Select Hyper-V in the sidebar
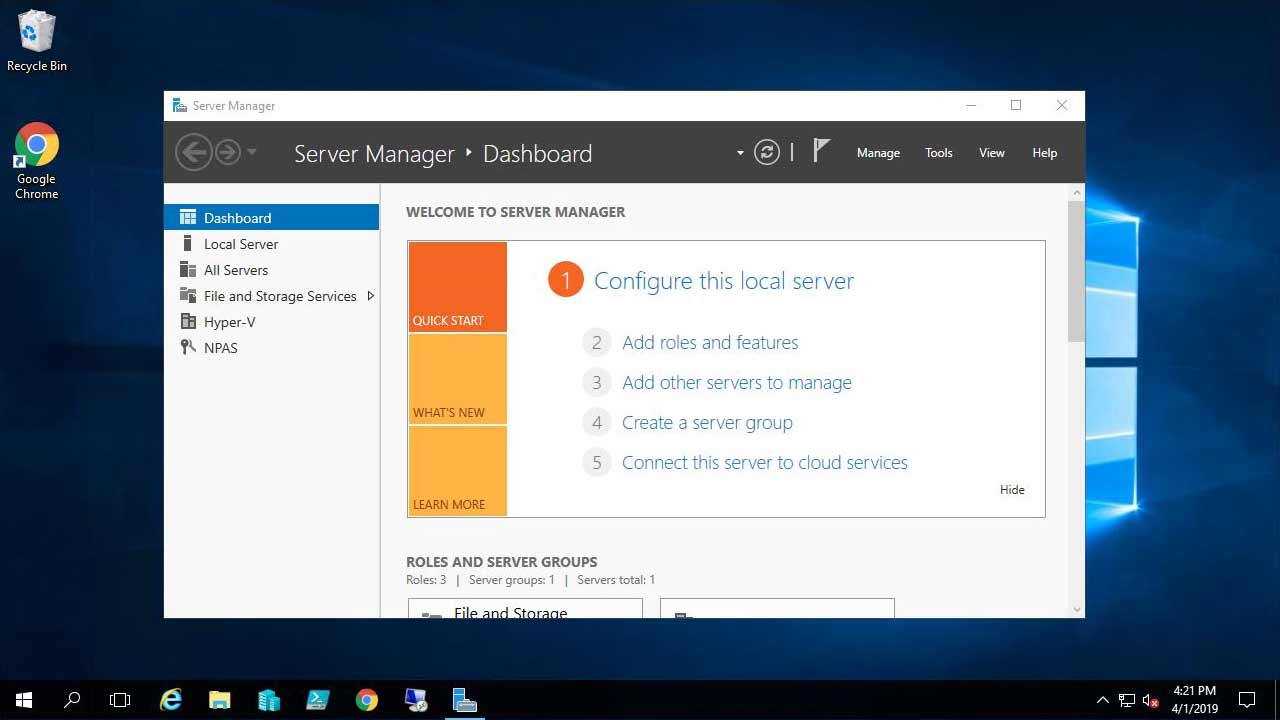The height and width of the screenshot is (720, 1280). (229, 322)
